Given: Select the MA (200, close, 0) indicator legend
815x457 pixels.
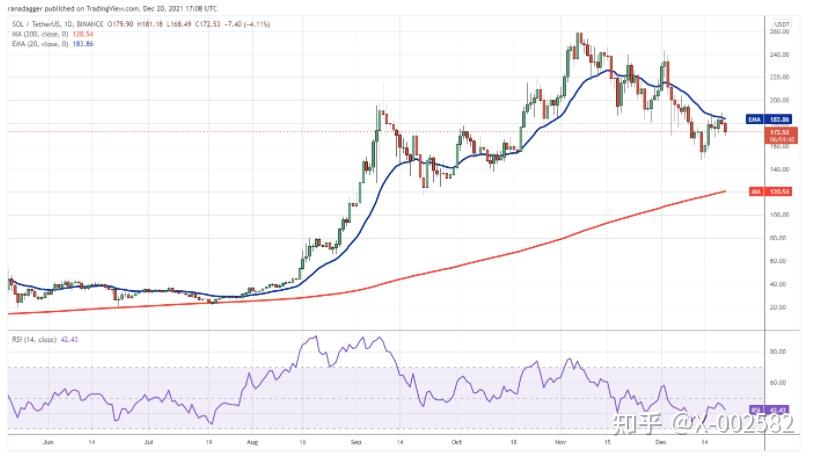Looking at the screenshot, I should coord(52,34).
